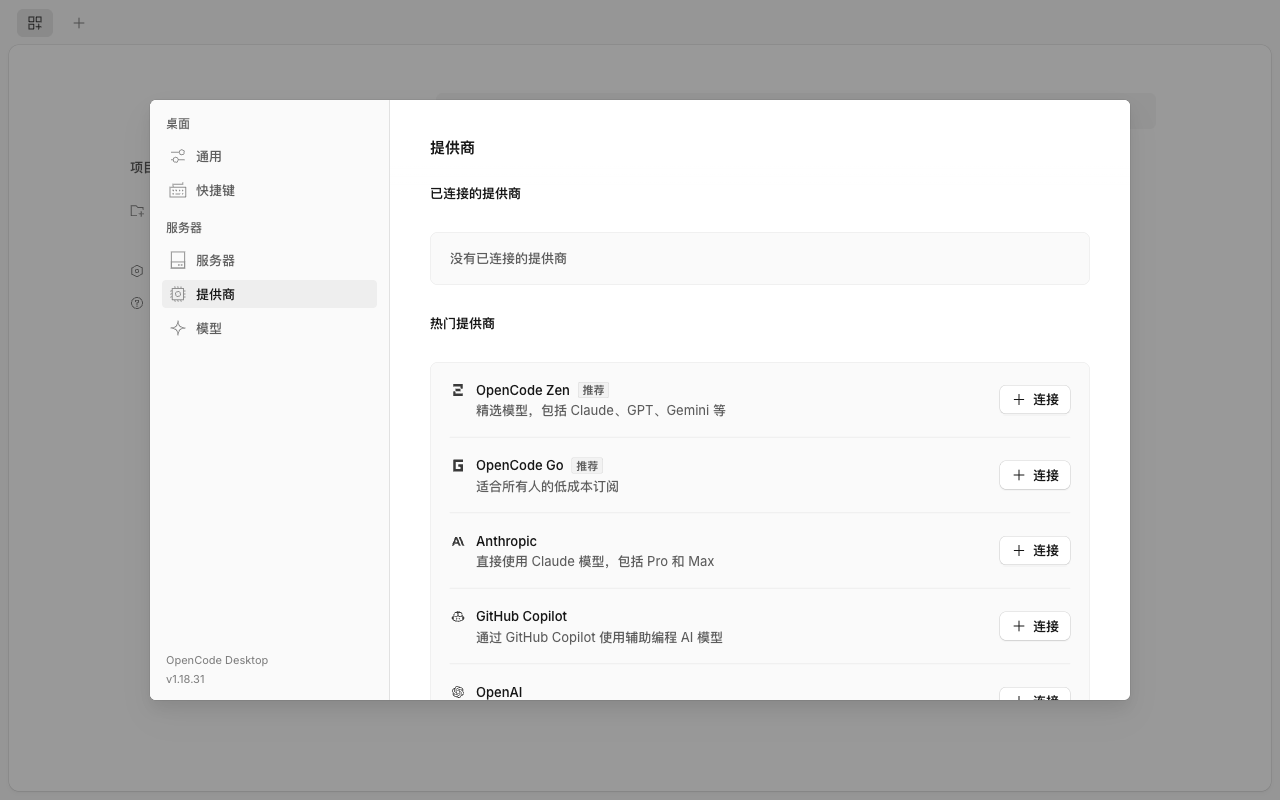Open the 快捷键 shortcuts section
The height and width of the screenshot is (800, 1280).
click(x=269, y=190)
